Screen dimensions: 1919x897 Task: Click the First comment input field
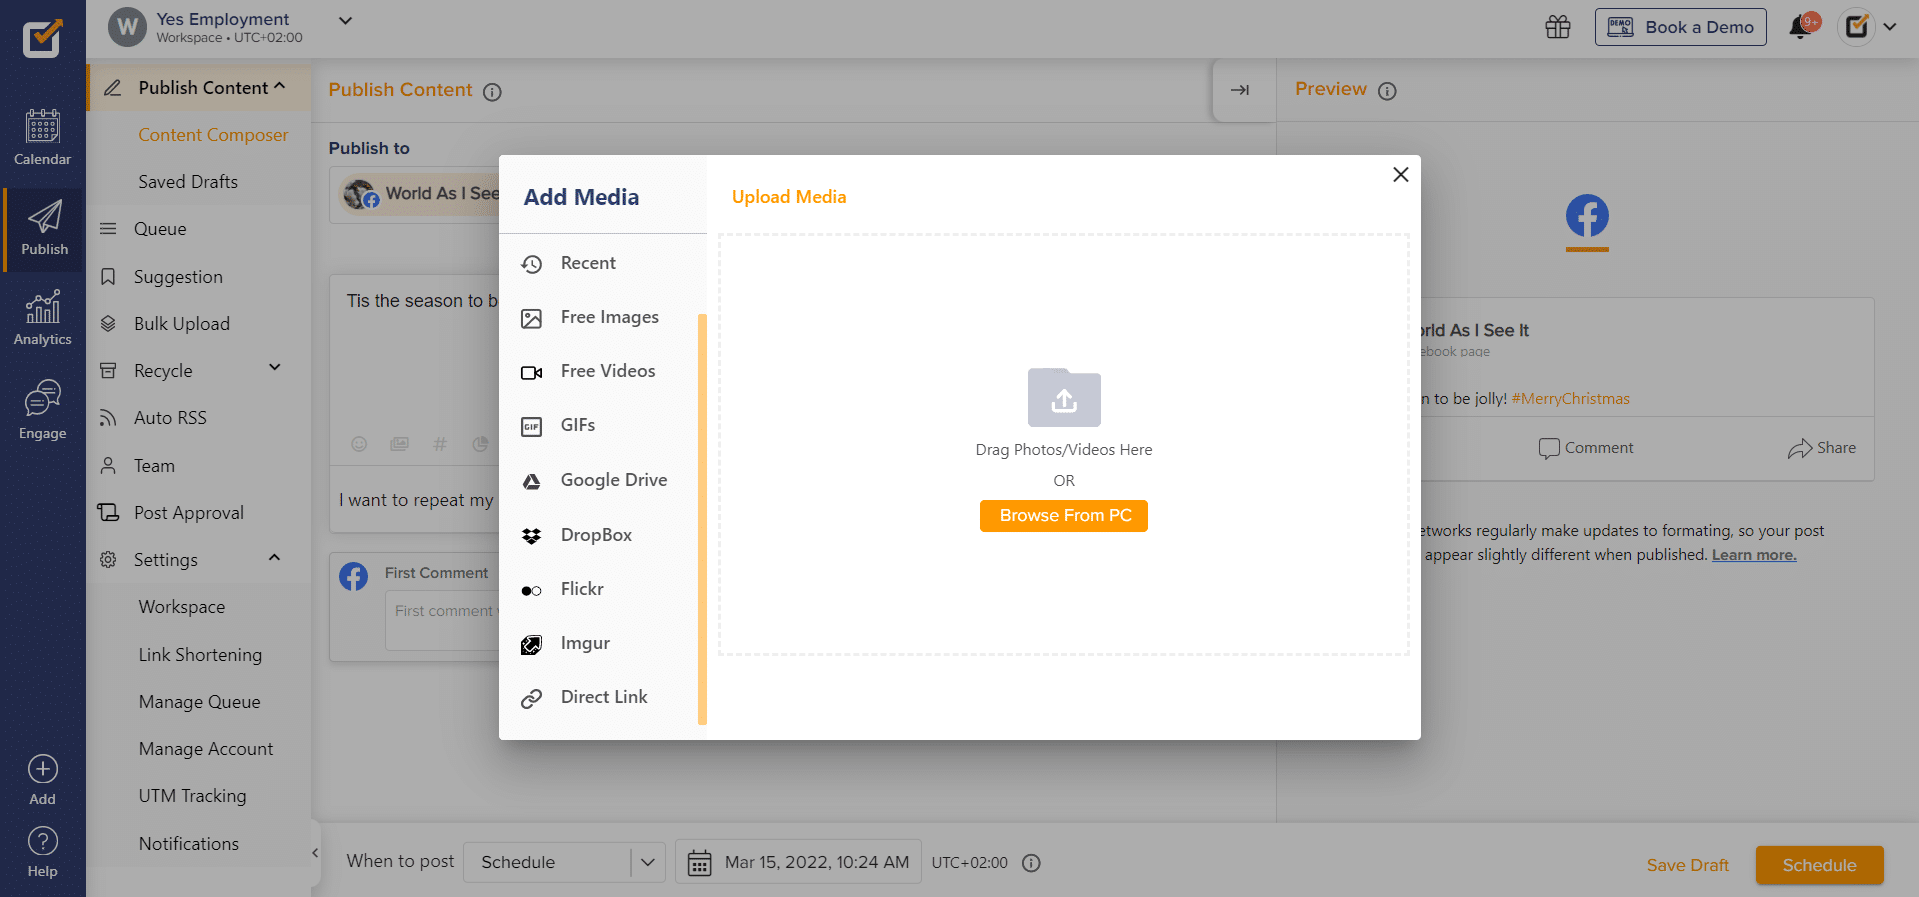[x=442, y=620]
